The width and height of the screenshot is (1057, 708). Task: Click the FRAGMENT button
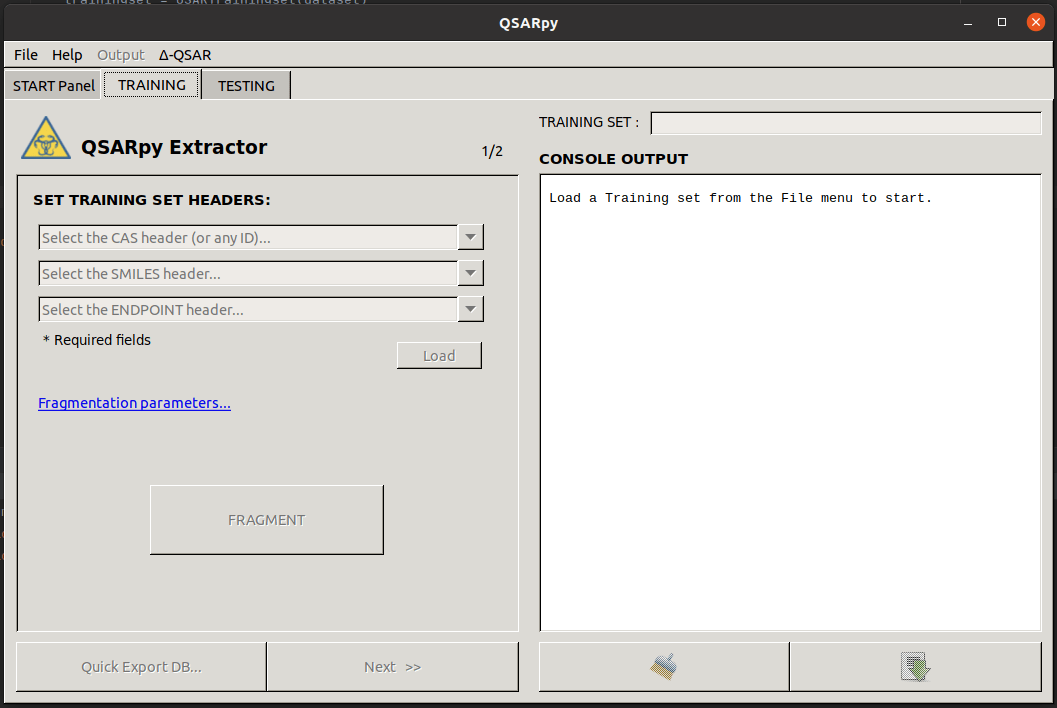267,520
